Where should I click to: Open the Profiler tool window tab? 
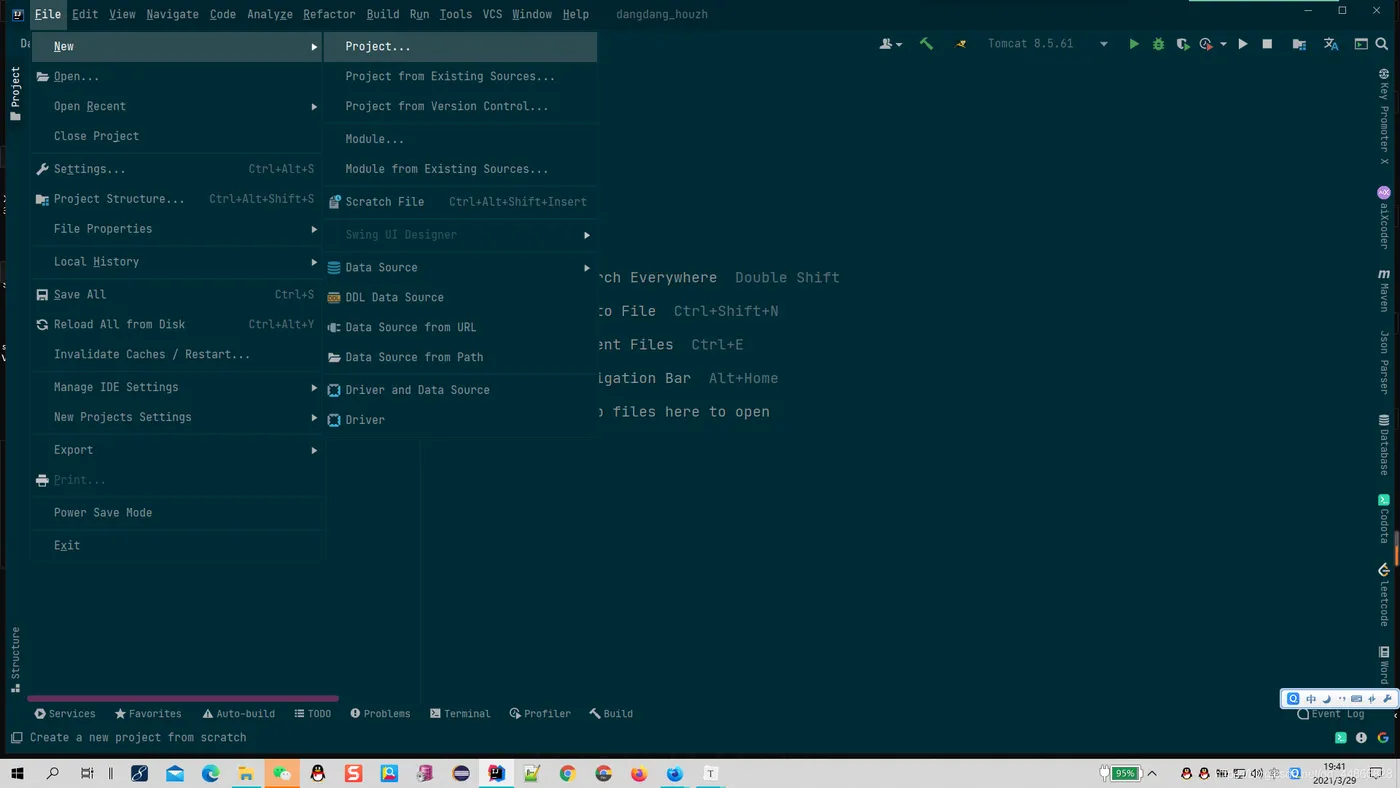[x=540, y=714]
